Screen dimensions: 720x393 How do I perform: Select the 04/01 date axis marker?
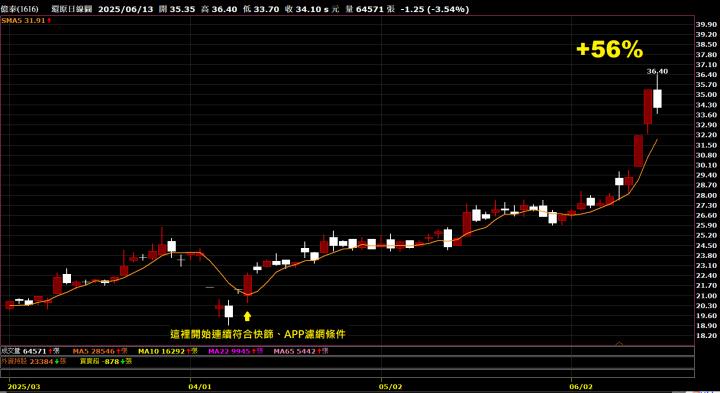pos(200,387)
